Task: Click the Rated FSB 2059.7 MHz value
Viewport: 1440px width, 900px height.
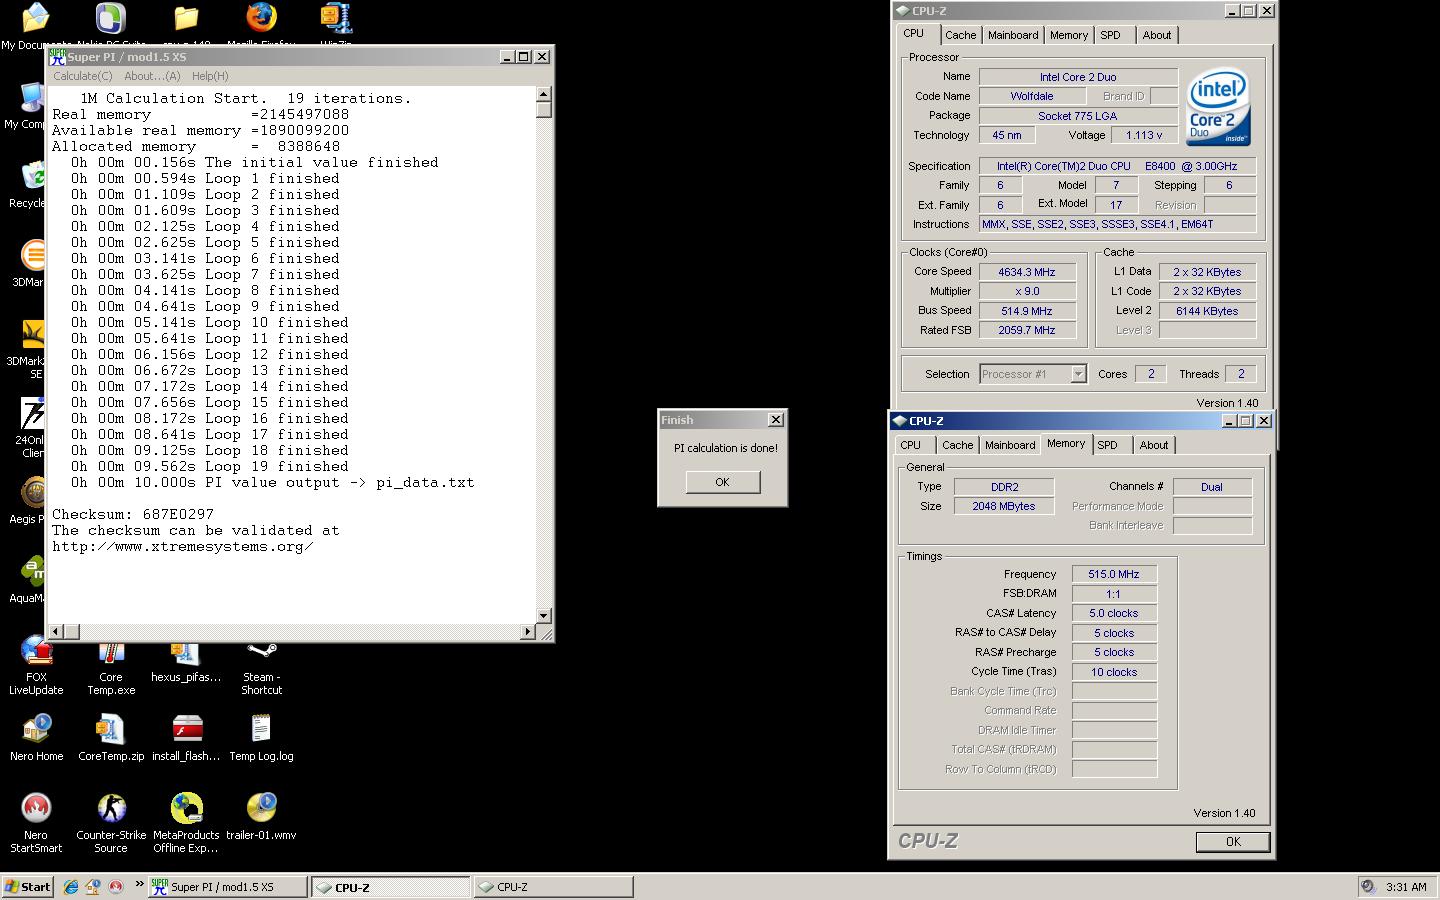Action: 1027,330
